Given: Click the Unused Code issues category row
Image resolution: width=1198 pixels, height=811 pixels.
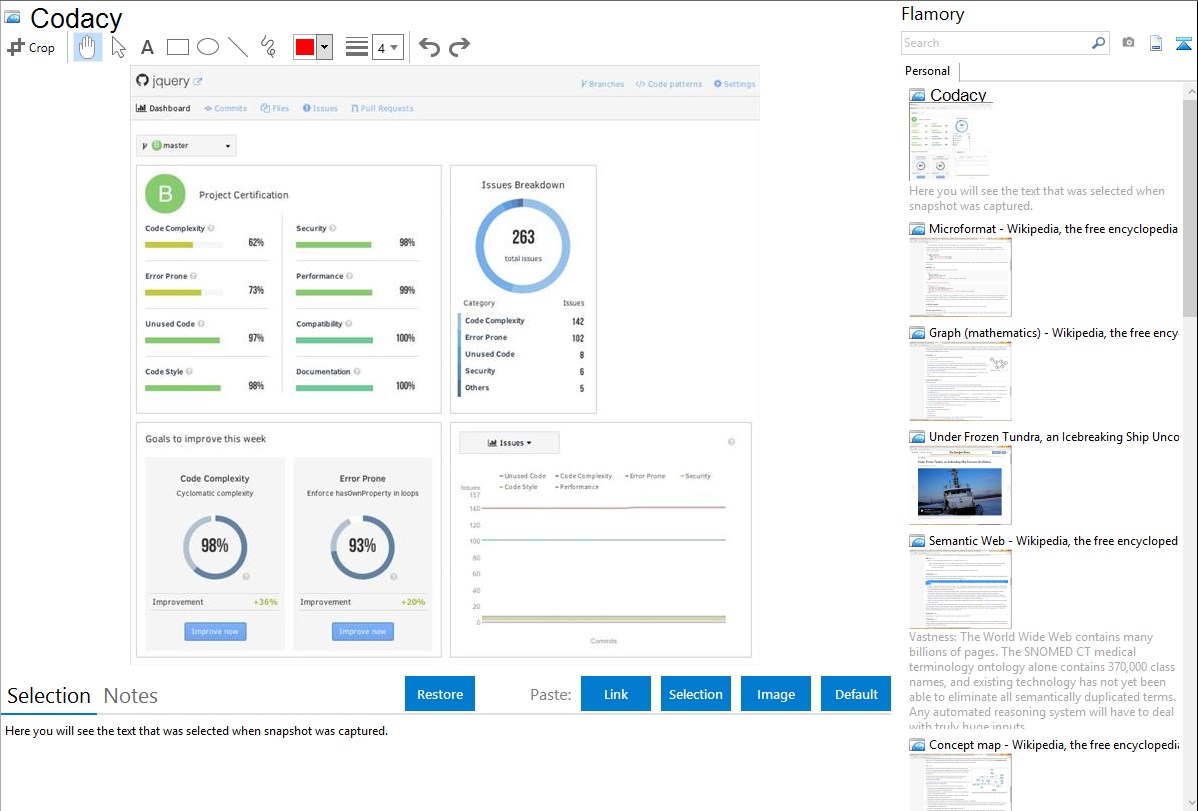Looking at the screenshot, I should pos(523,355).
